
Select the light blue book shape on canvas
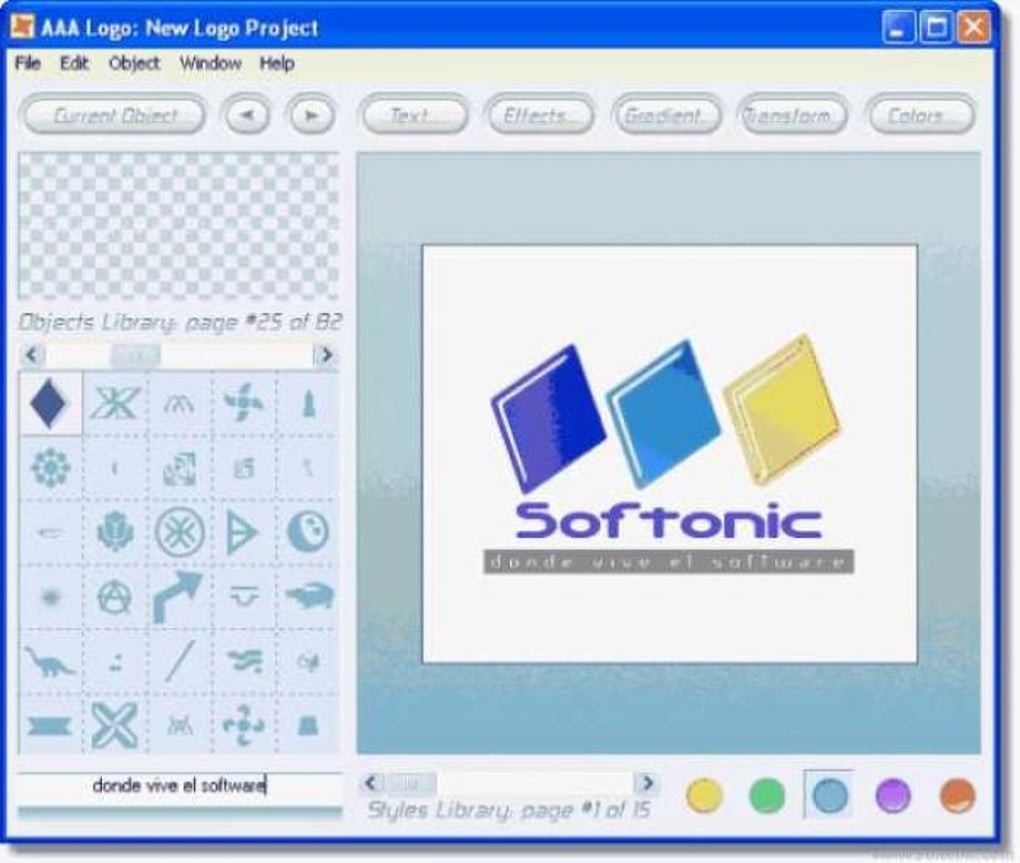click(x=664, y=413)
